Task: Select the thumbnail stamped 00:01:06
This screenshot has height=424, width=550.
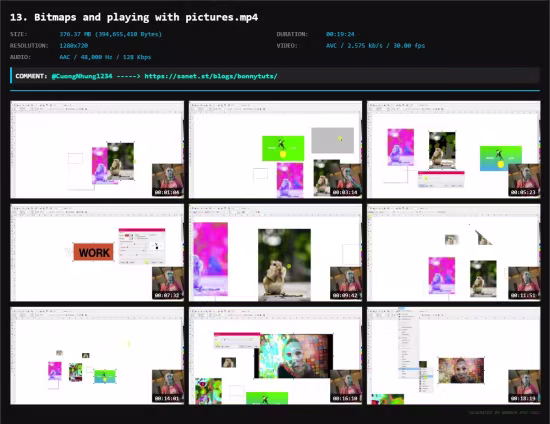Action: 97,149
